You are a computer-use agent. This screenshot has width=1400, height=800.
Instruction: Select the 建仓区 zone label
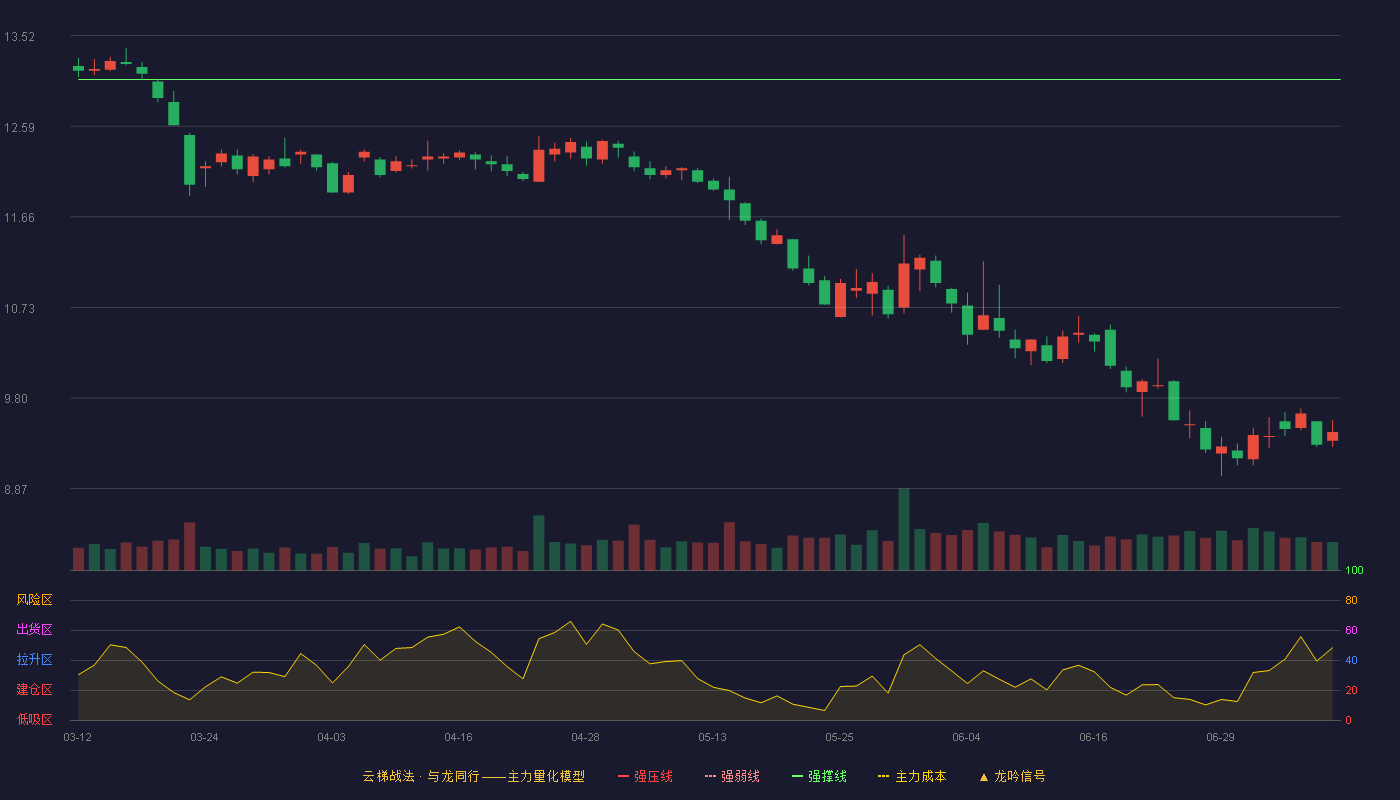tap(34, 690)
